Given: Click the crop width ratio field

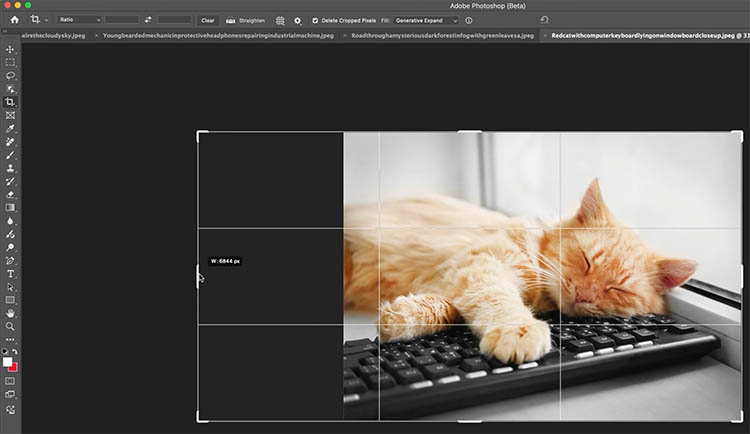Looking at the screenshot, I should click(x=122, y=20).
